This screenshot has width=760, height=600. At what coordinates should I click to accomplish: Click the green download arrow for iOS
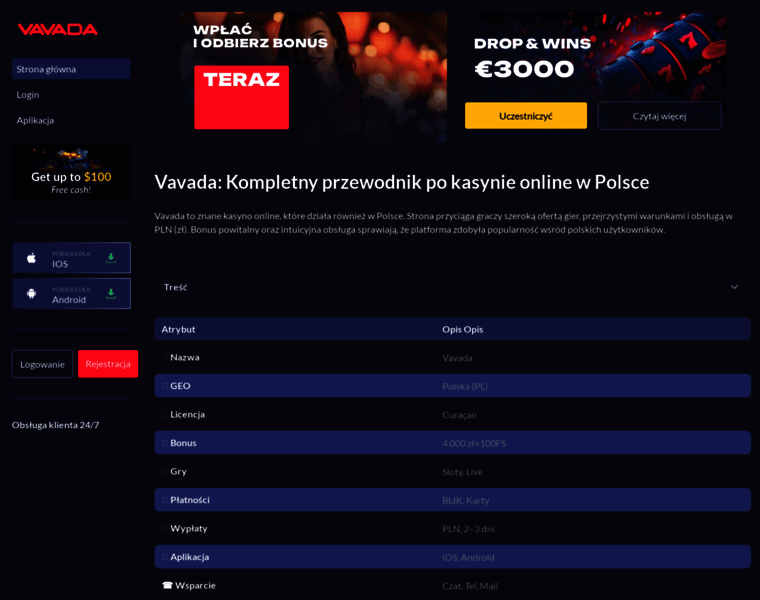pos(111,258)
